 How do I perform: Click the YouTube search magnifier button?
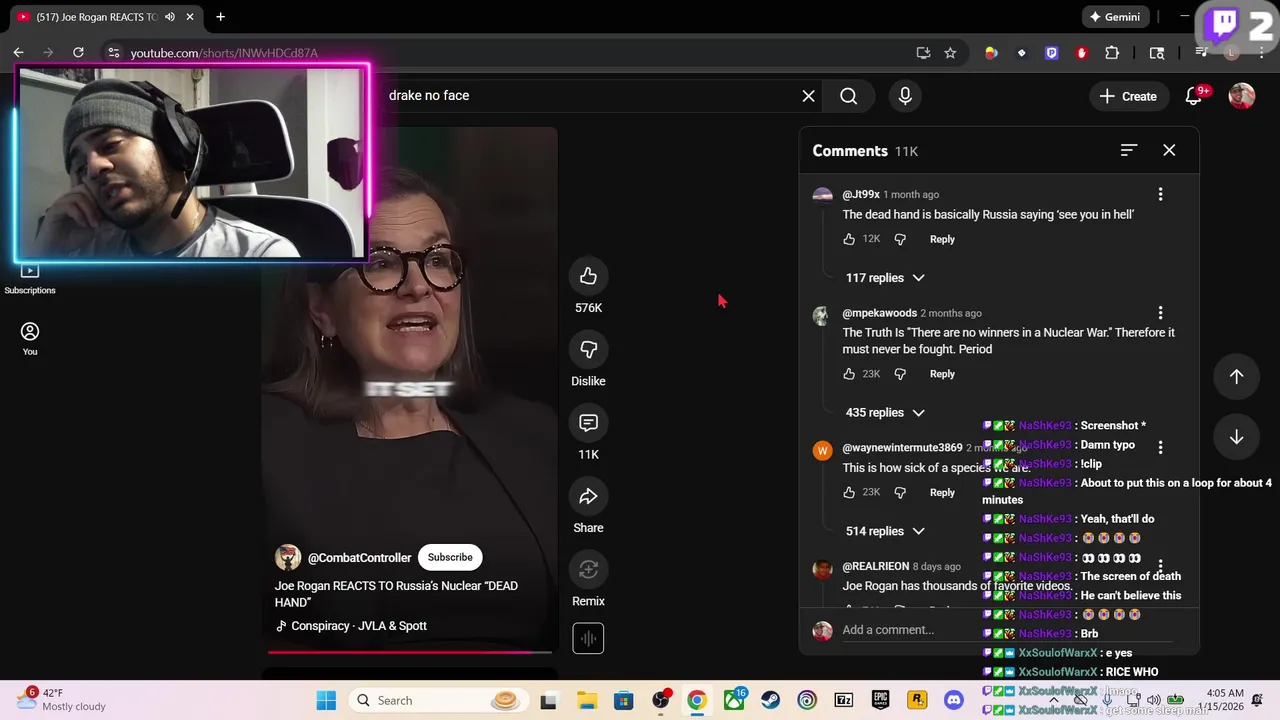848,96
